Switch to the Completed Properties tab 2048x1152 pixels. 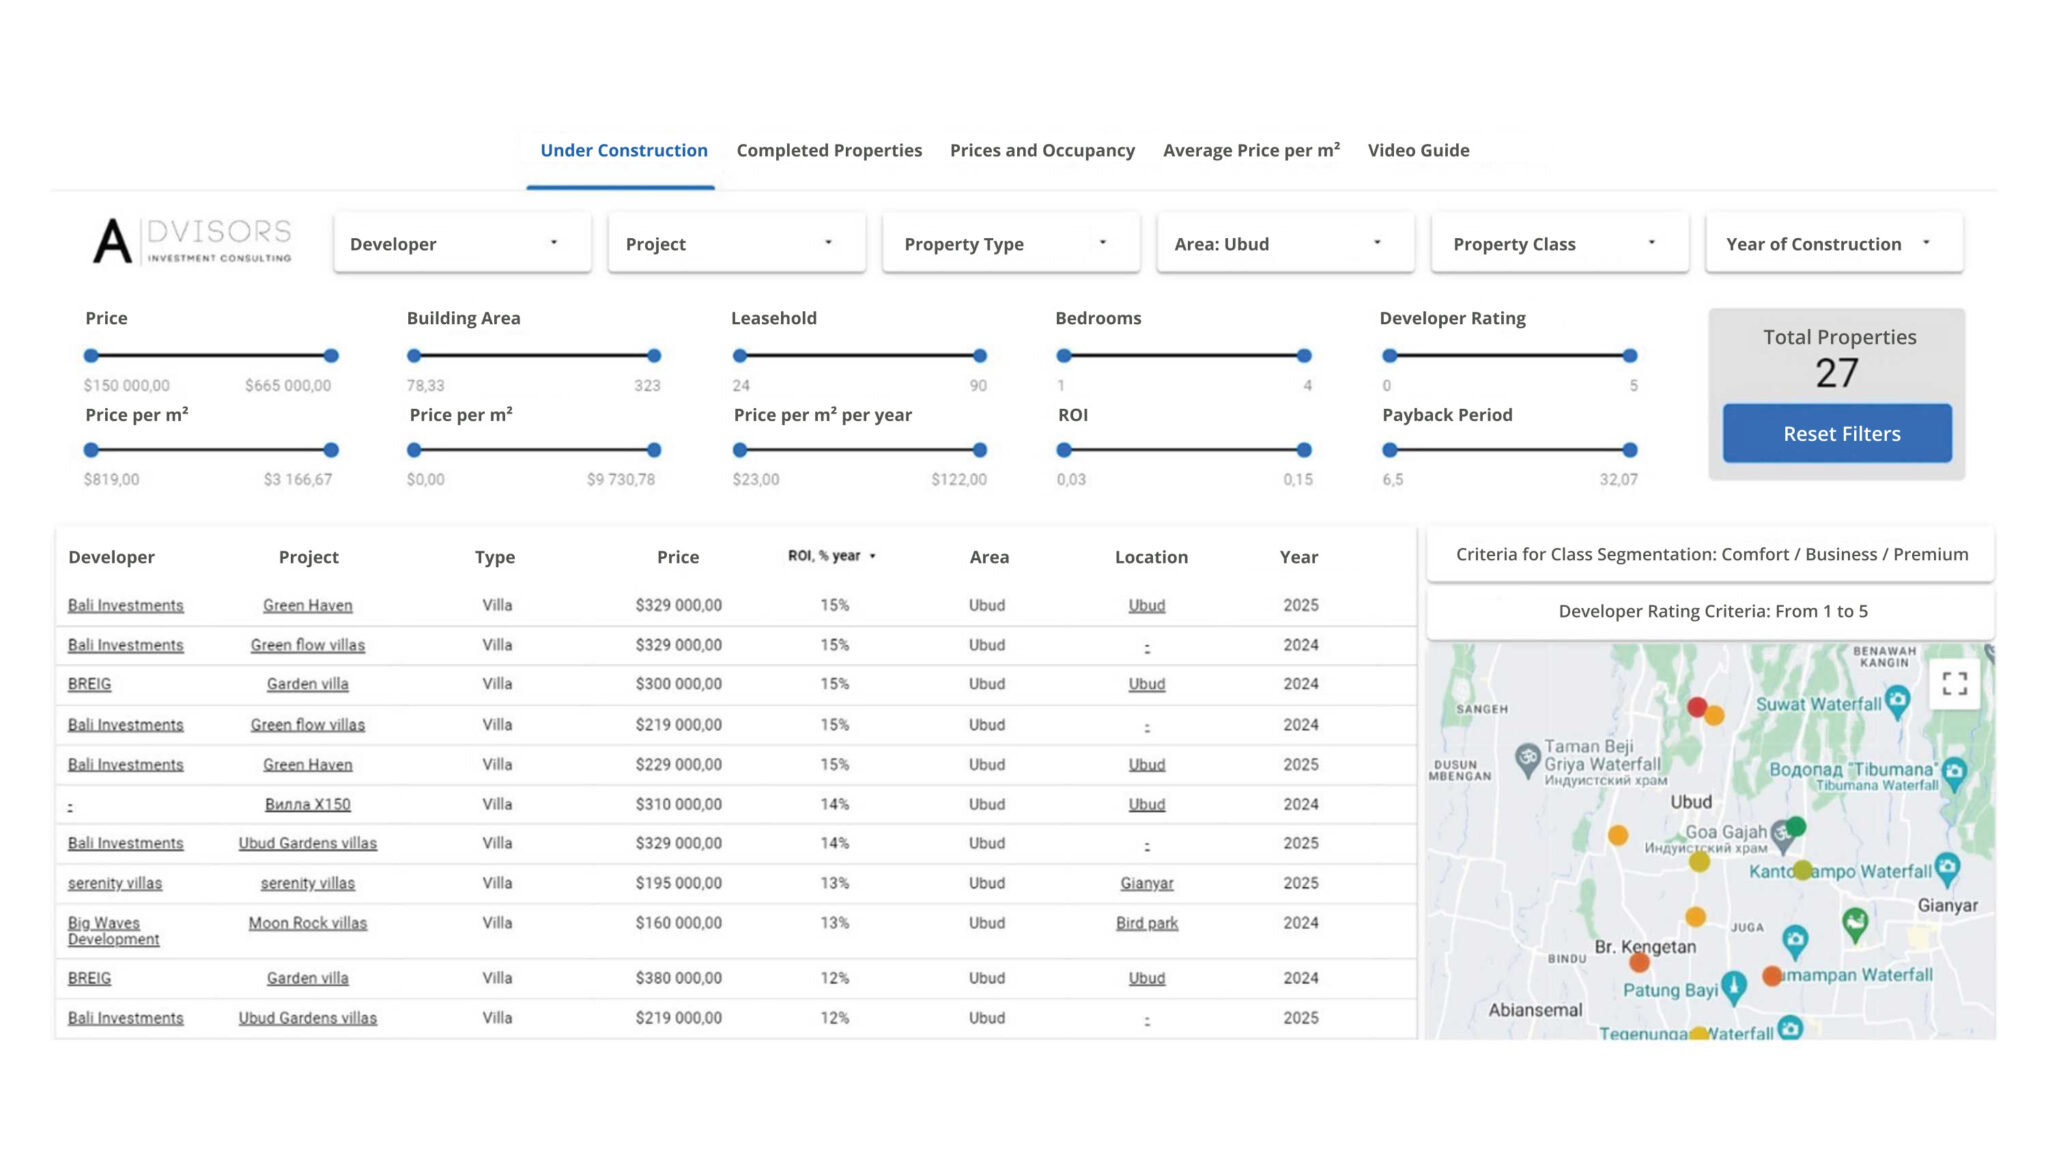[828, 150]
